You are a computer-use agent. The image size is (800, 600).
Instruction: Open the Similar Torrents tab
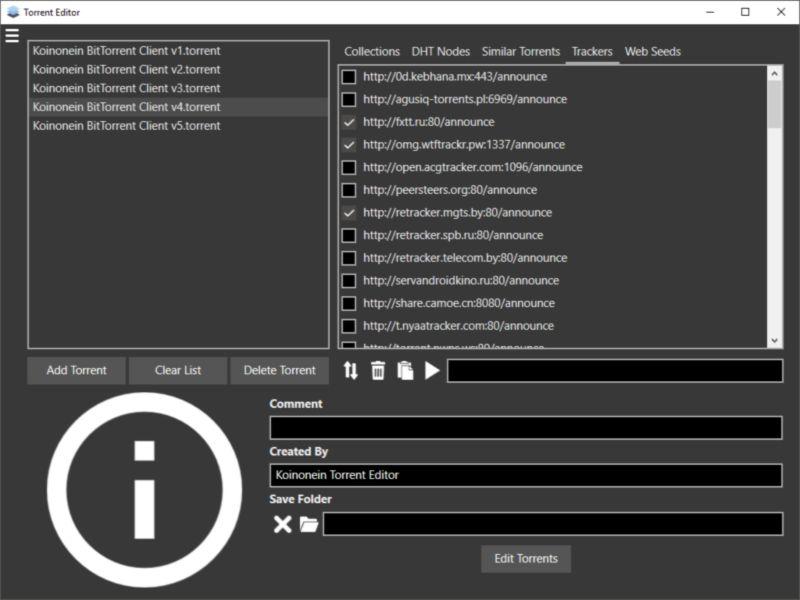click(x=521, y=52)
